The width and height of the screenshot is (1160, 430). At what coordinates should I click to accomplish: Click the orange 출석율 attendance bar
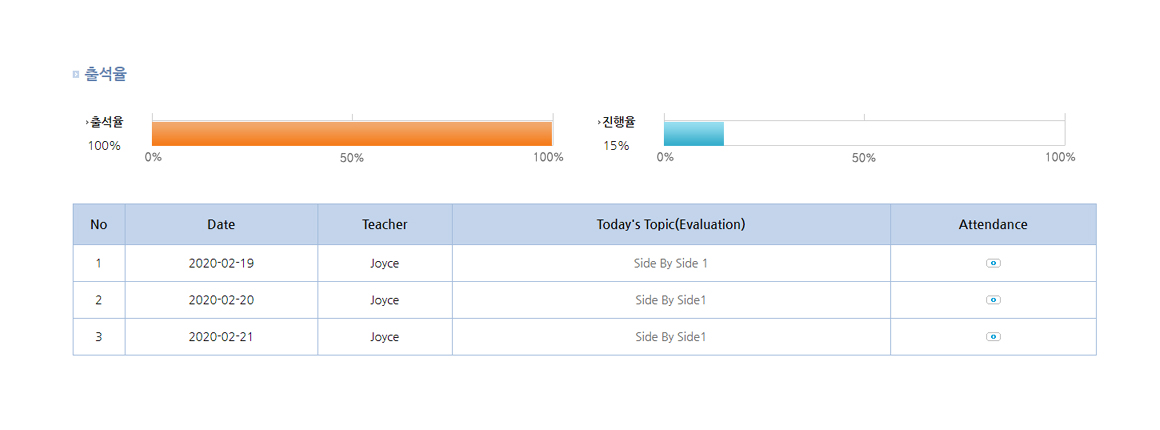pyautogui.click(x=352, y=133)
